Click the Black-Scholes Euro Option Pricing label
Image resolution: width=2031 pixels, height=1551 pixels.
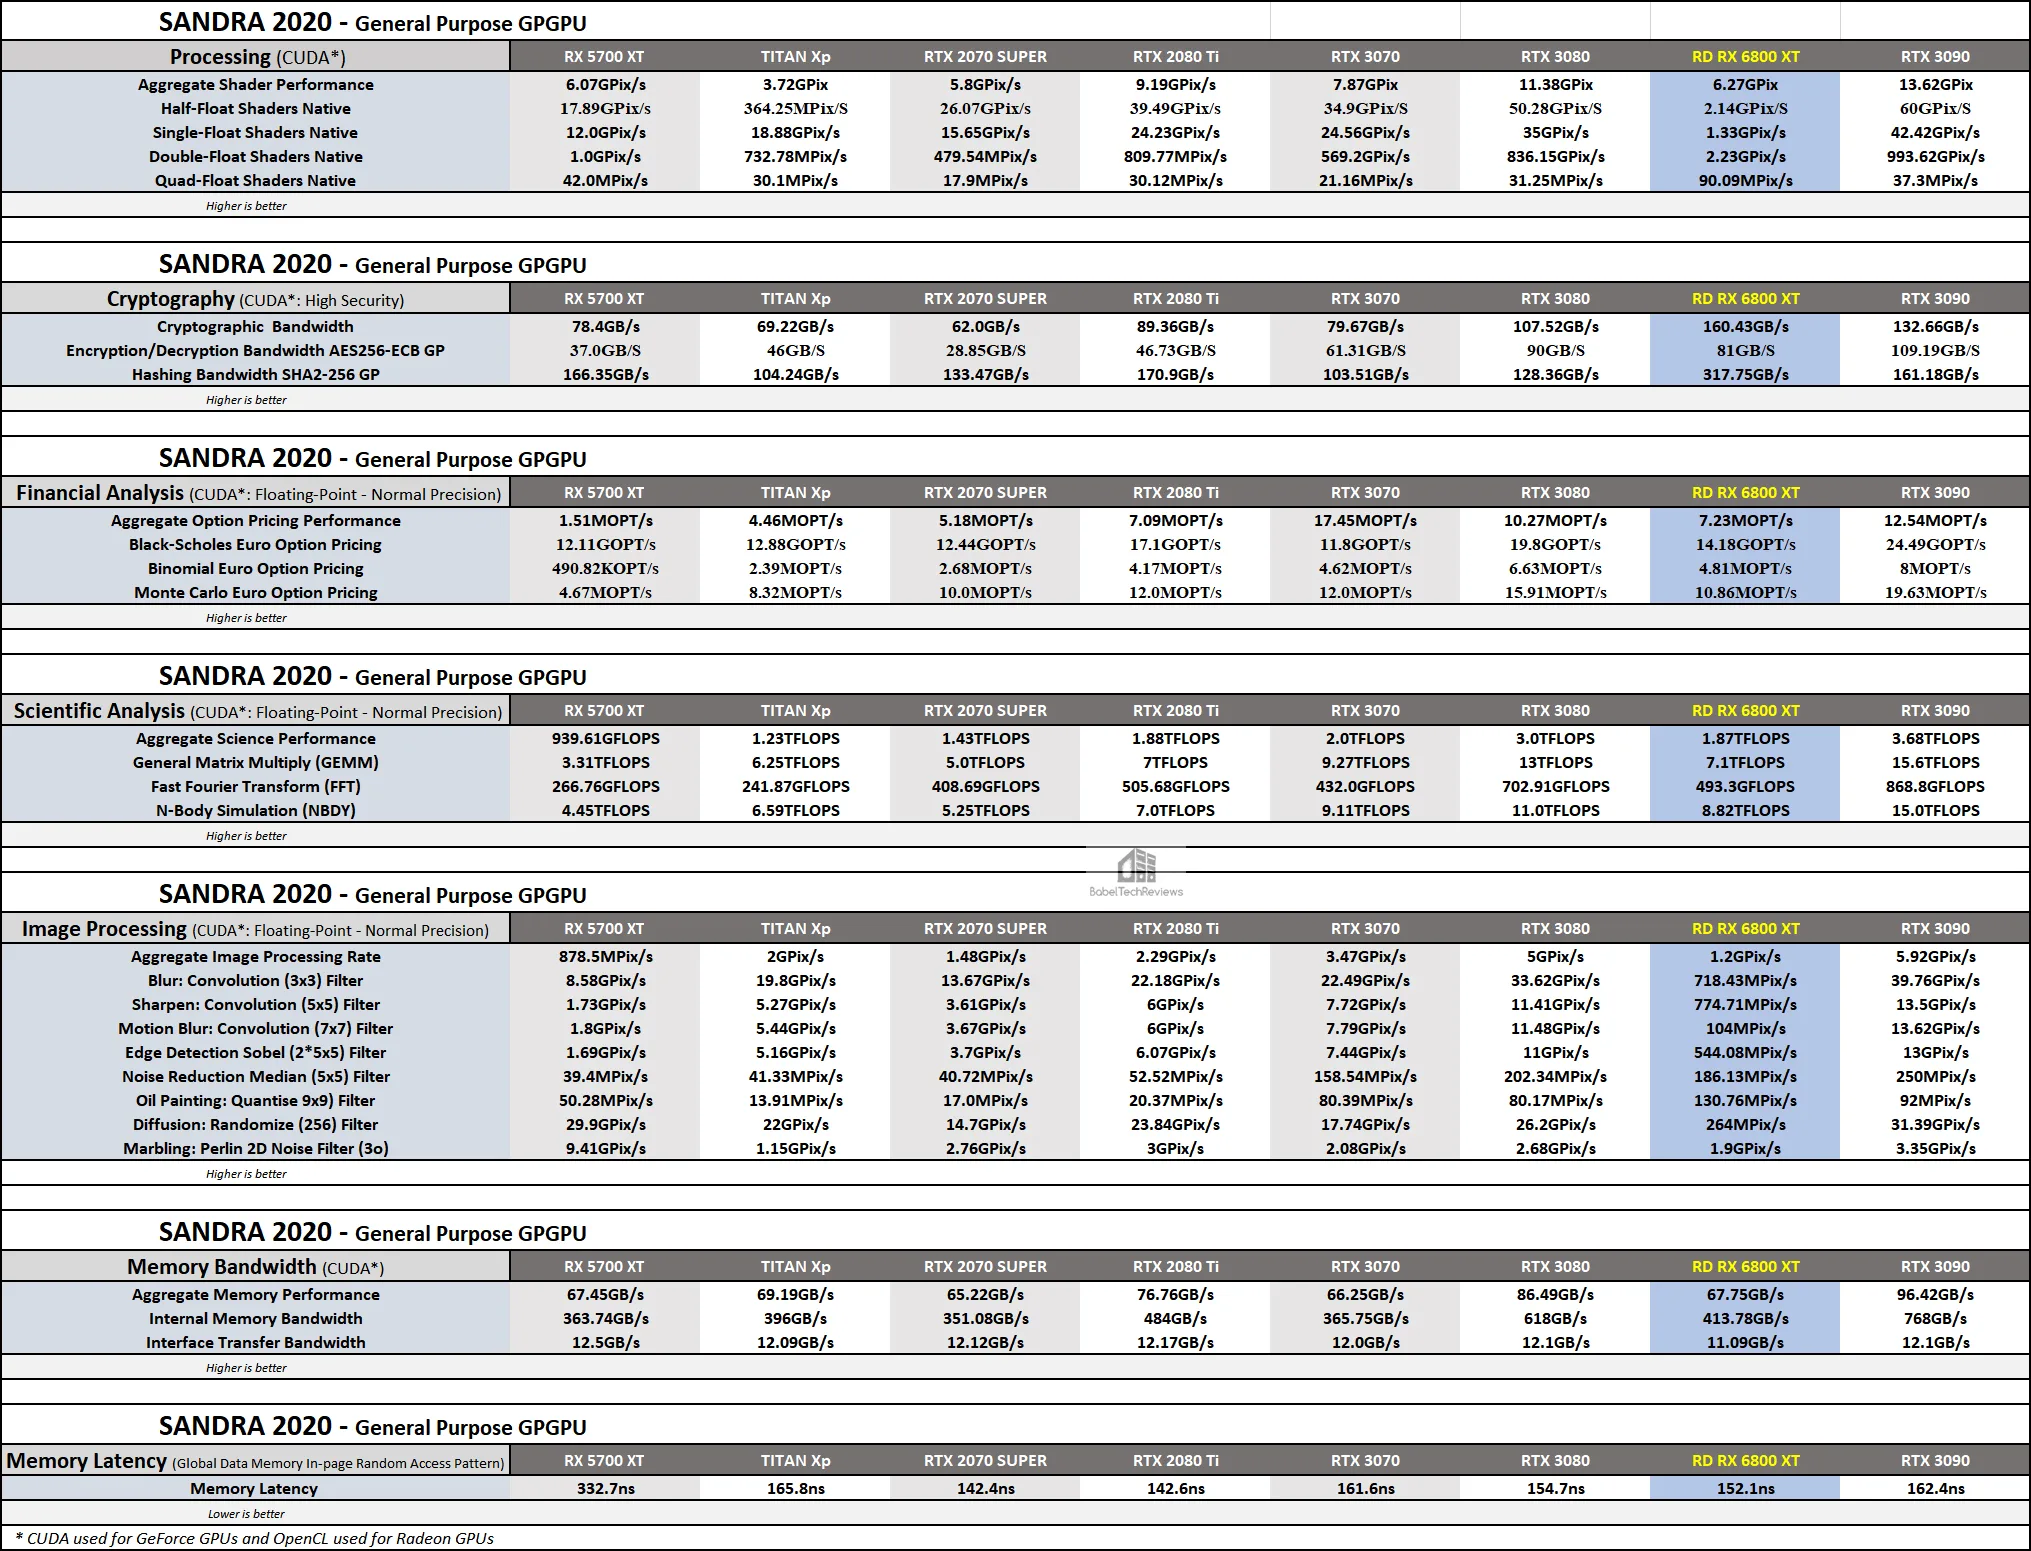click(x=255, y=545)
